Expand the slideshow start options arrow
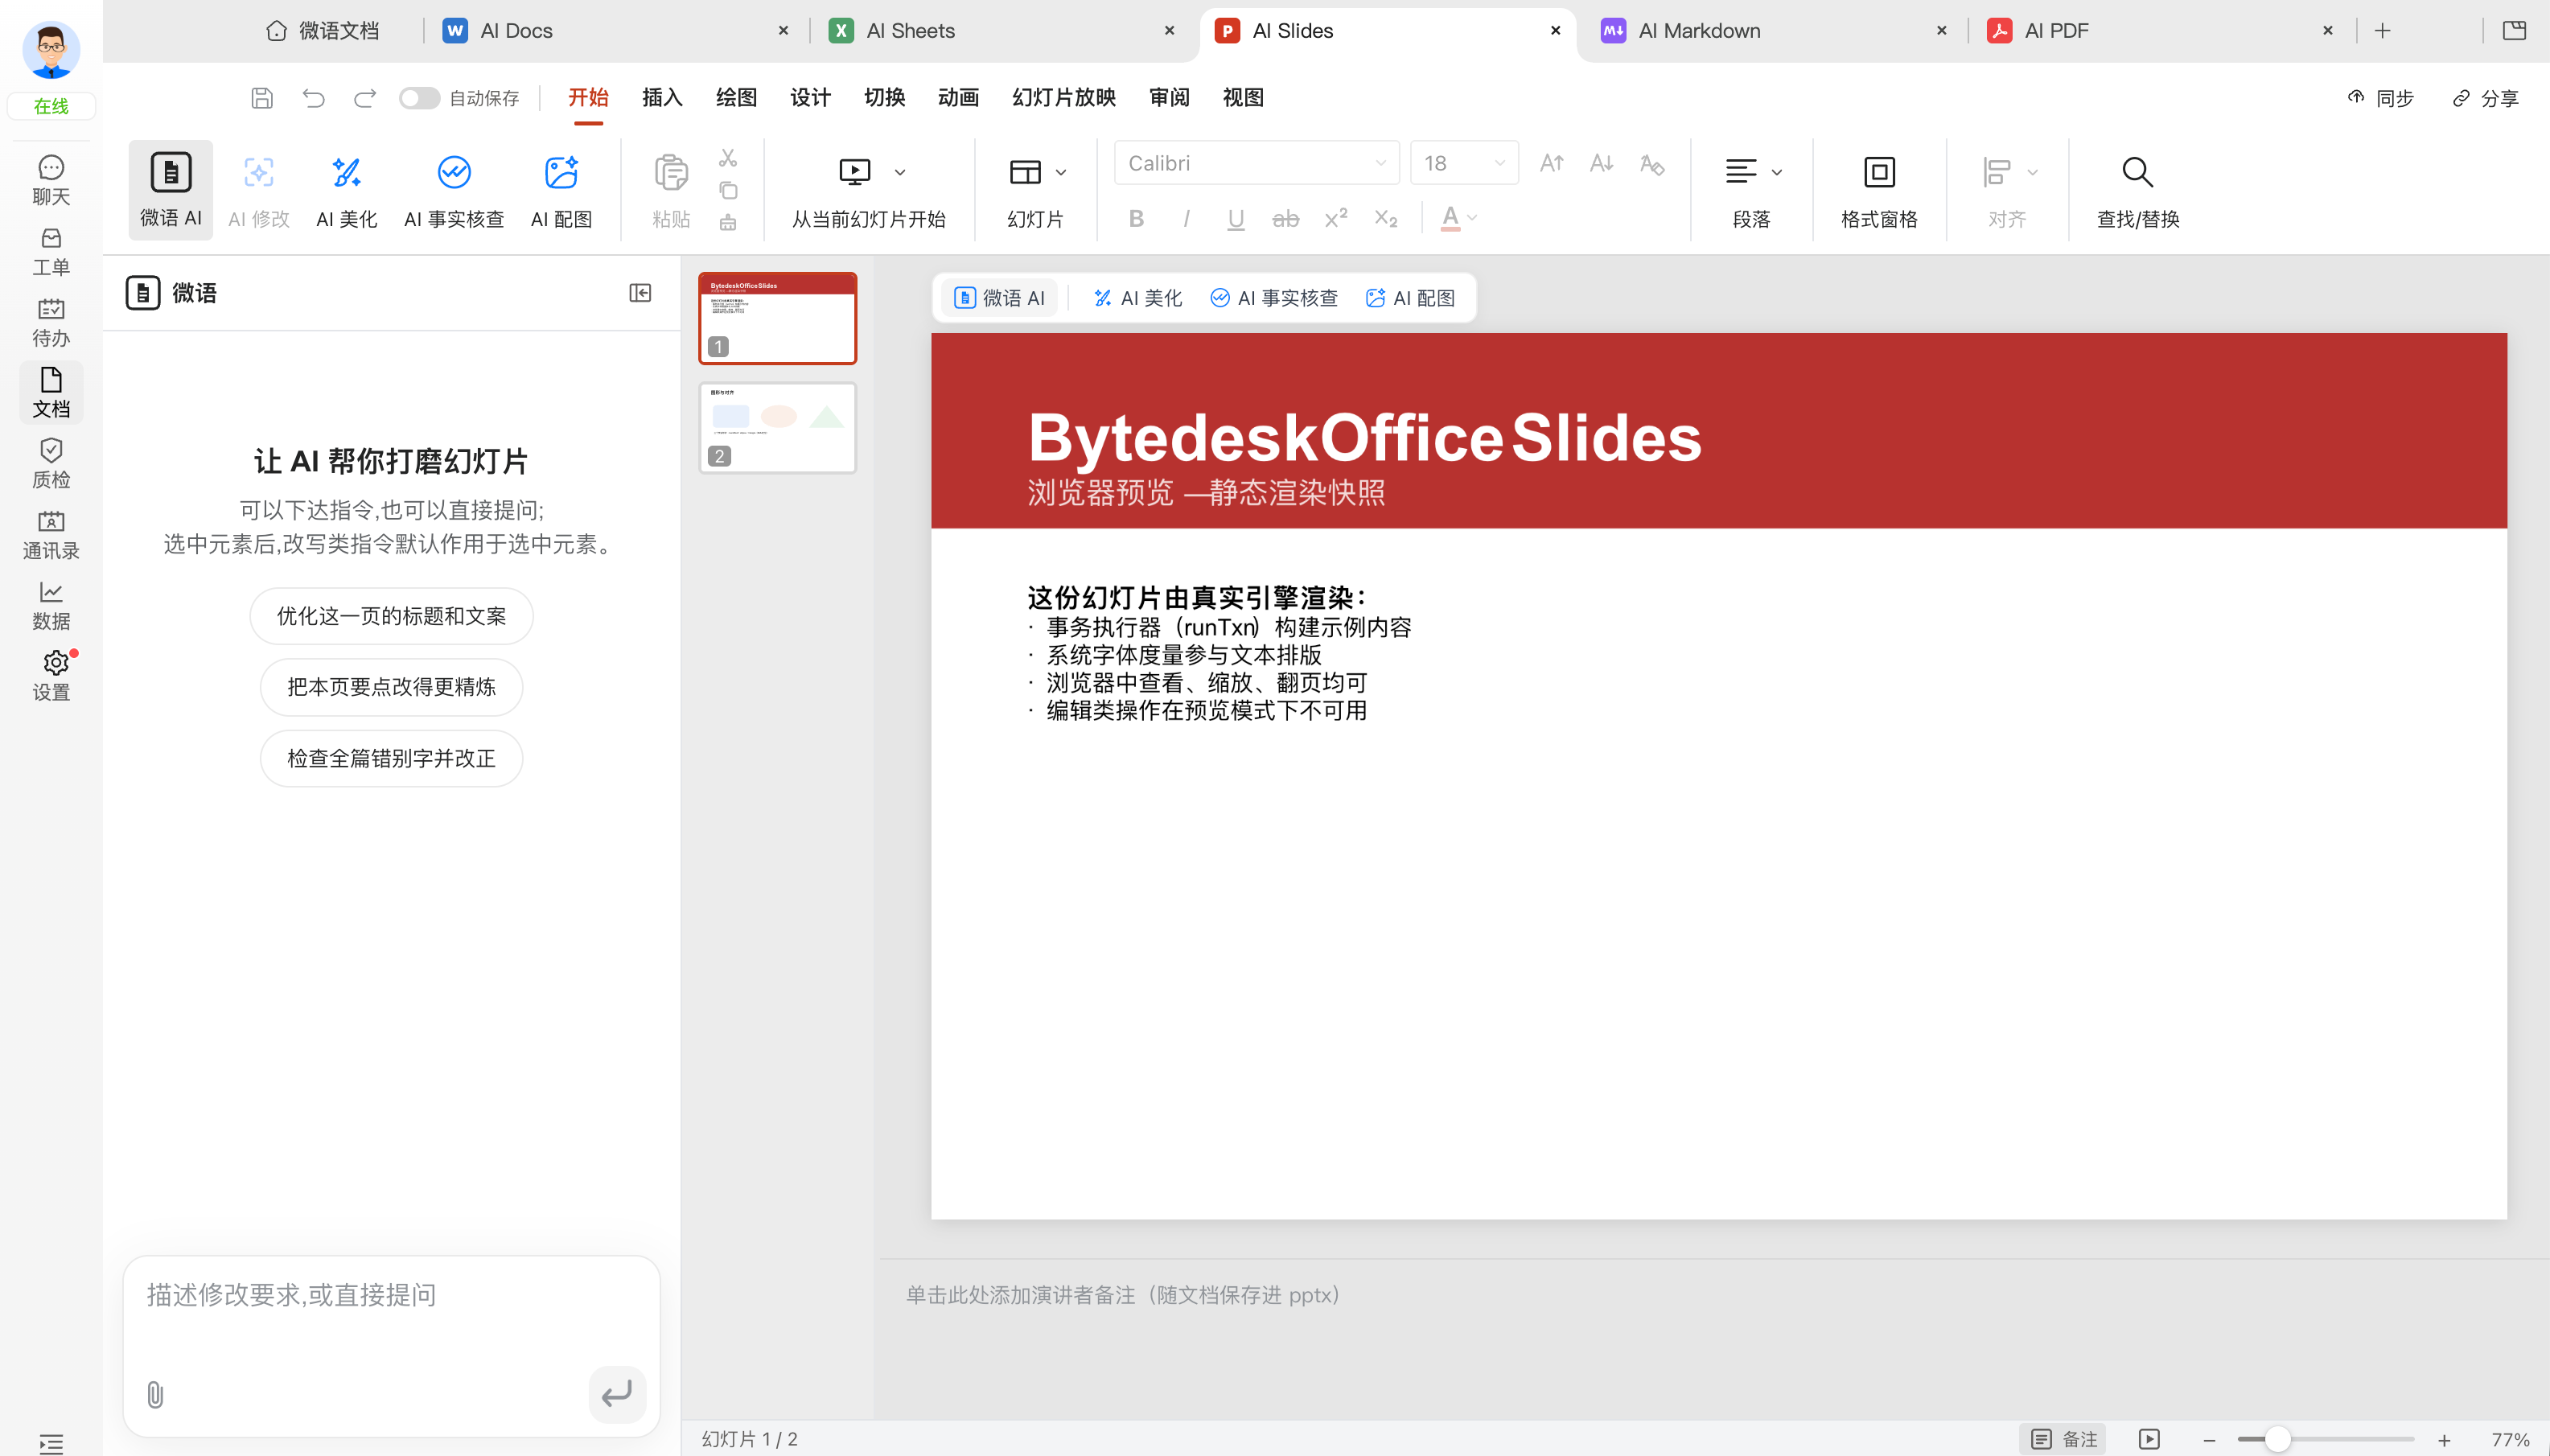Image resolution: width=2550 pixels, height=1456 pixels. 900,172
